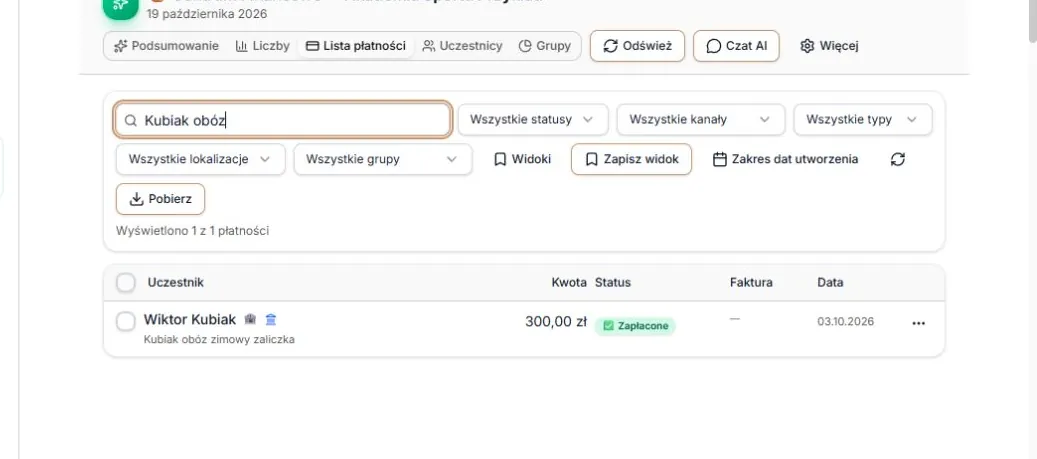This screenshot has width=1037, height=459.
Task: Toggle the select-all checkbox in table header
Action: (126, 282)
